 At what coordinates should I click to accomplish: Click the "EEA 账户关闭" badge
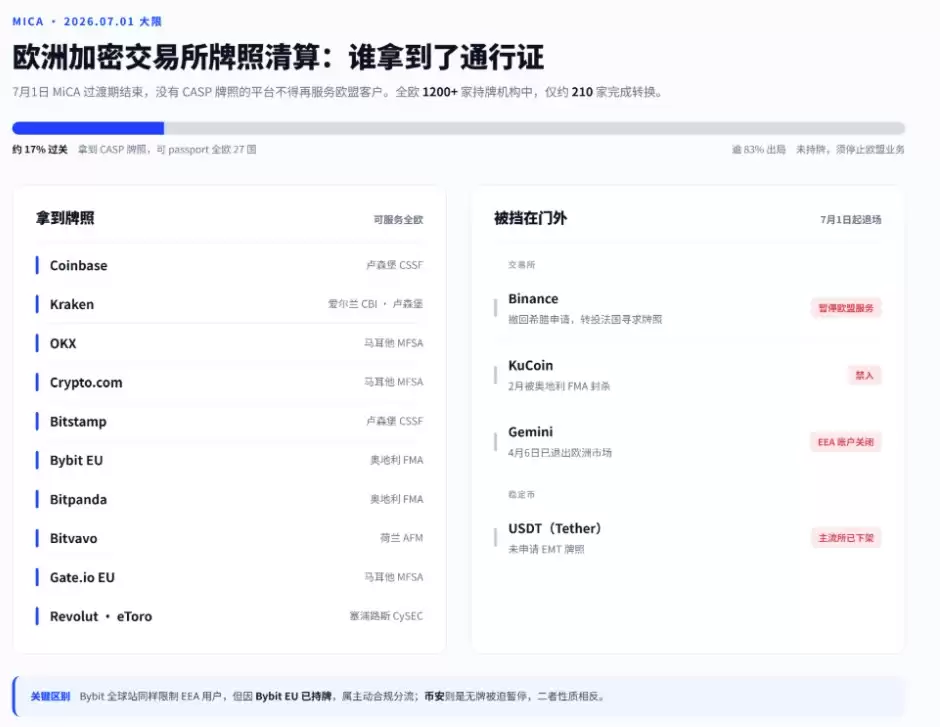point(846,442)
